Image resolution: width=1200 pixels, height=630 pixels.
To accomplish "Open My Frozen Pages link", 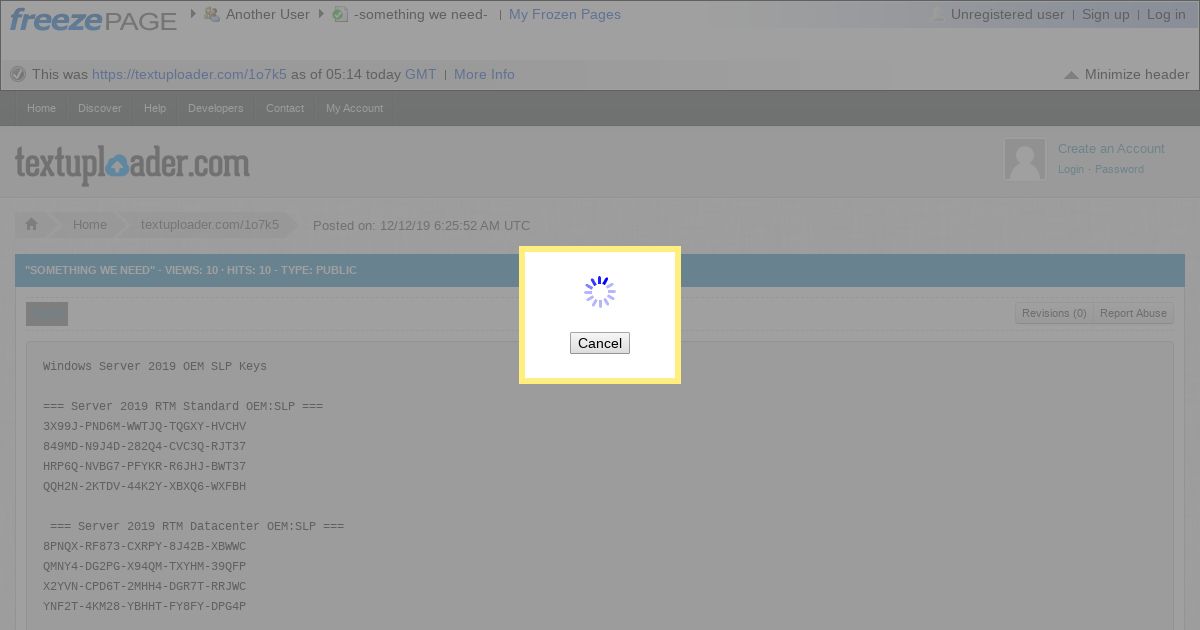I will (565, 14).
